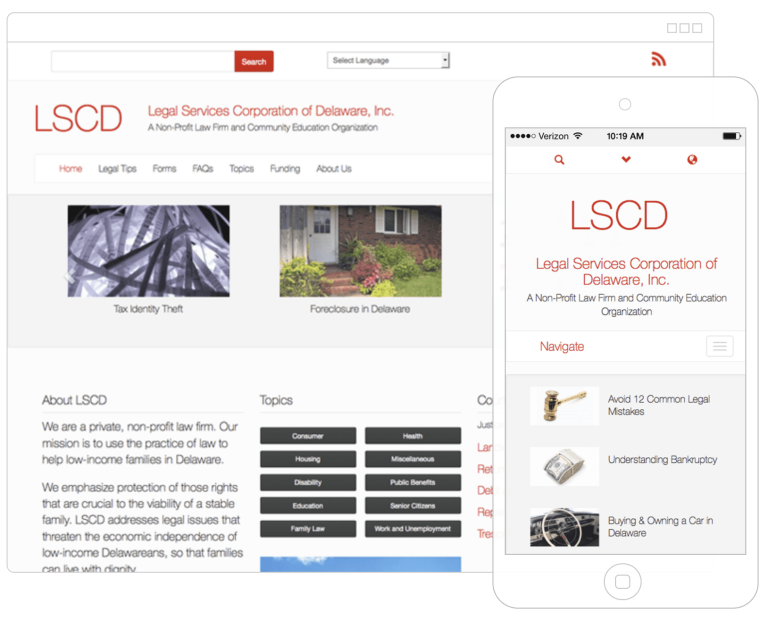Select the Family Law topic button
This screenshot has height=619, width=768.
(x=308, y=529)
